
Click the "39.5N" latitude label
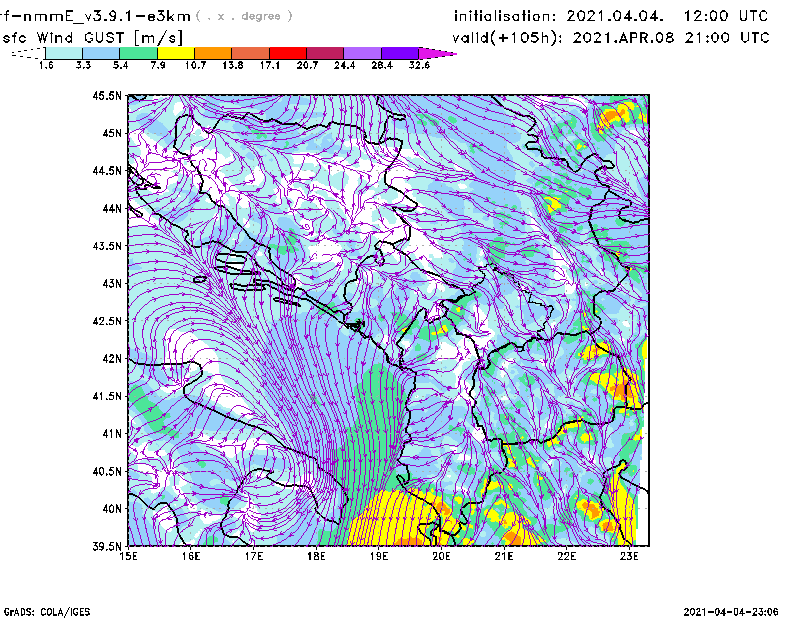107,547
